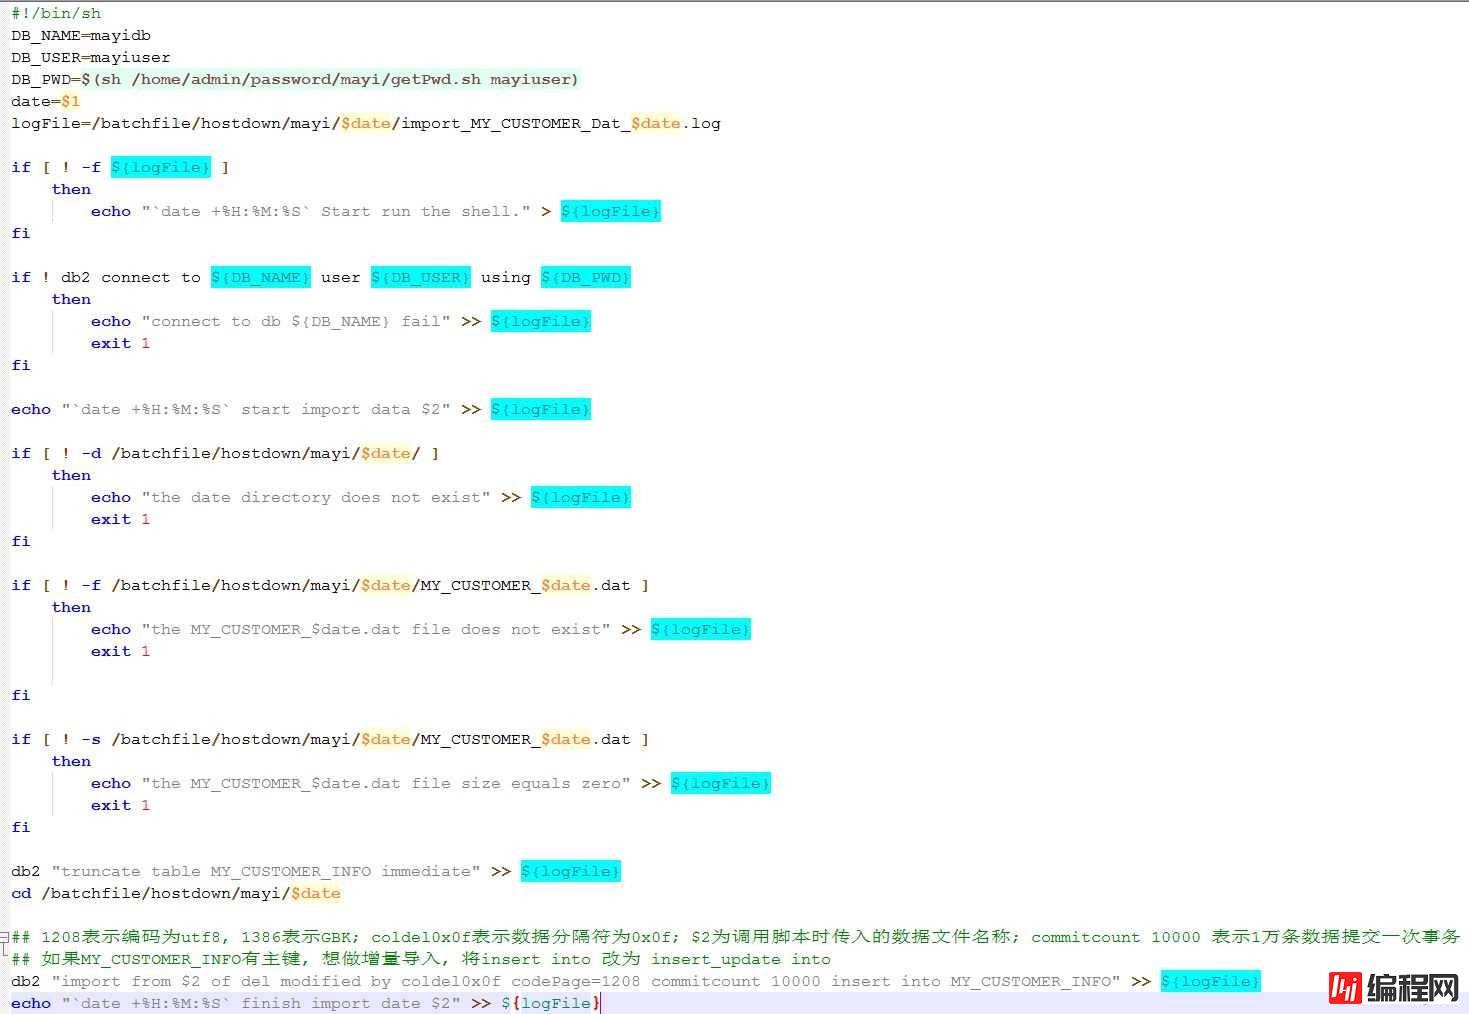The width and height of the screenshot is (1469, 1014).
Task: Click 'file size equals zero' string
Action: 521,783
